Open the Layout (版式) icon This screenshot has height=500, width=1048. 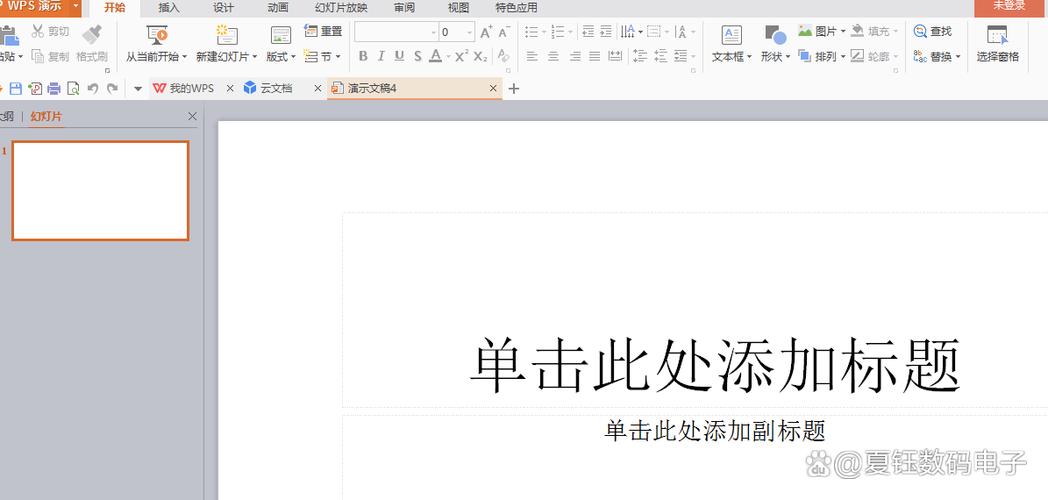pos(281,35)
